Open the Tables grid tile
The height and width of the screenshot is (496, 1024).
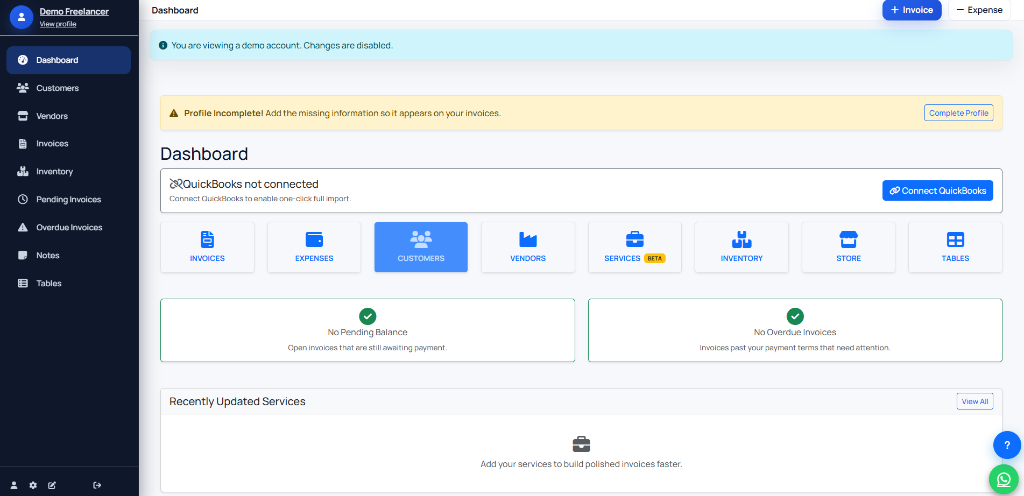(955, 247)
